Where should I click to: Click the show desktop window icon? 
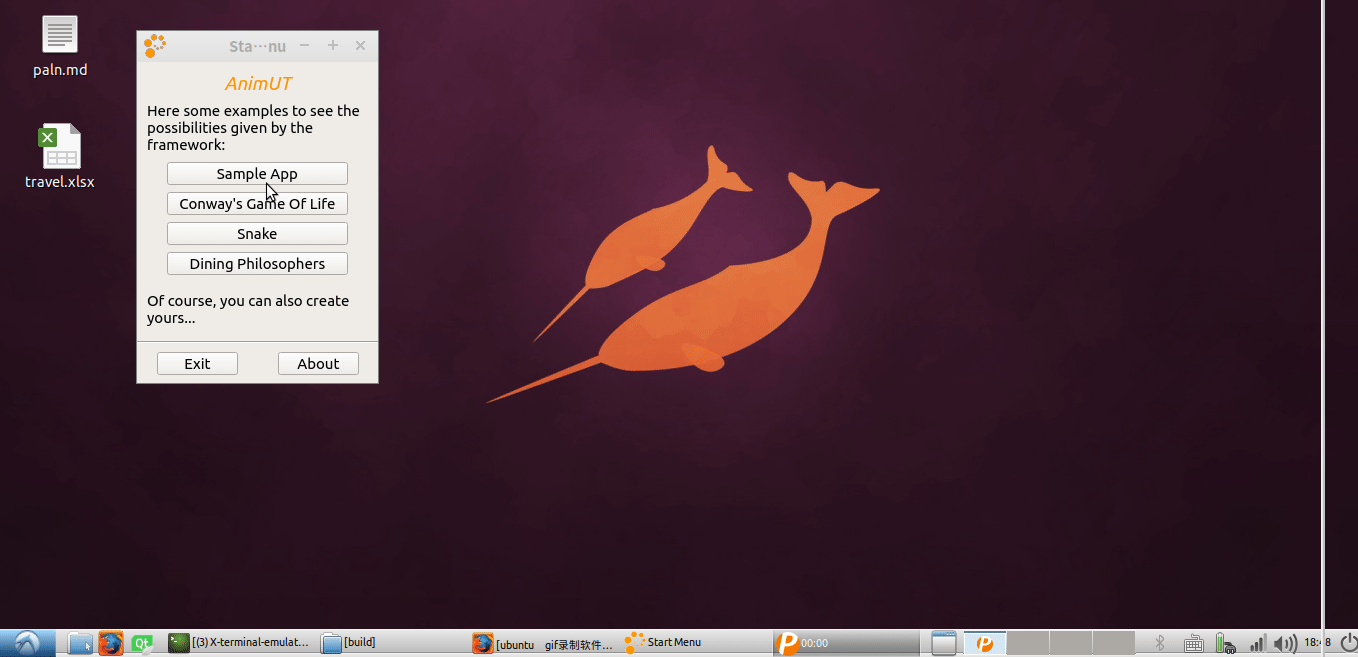click(944, 643)
